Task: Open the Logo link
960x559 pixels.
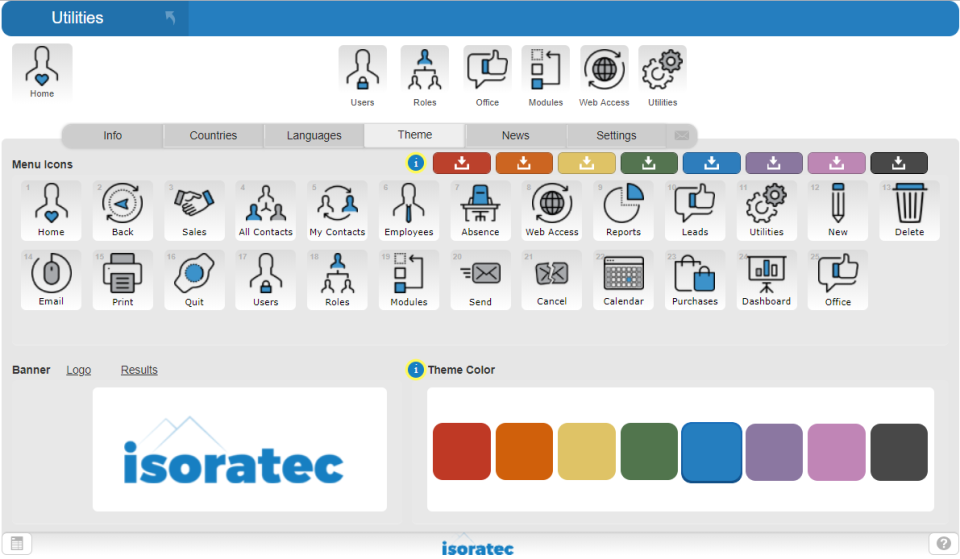Action: pyautogui.click(x=78, y=370)
